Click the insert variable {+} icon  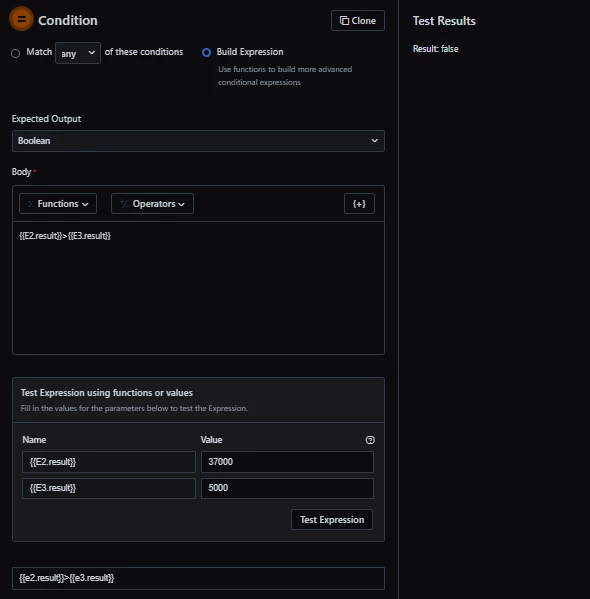point(359,204)
